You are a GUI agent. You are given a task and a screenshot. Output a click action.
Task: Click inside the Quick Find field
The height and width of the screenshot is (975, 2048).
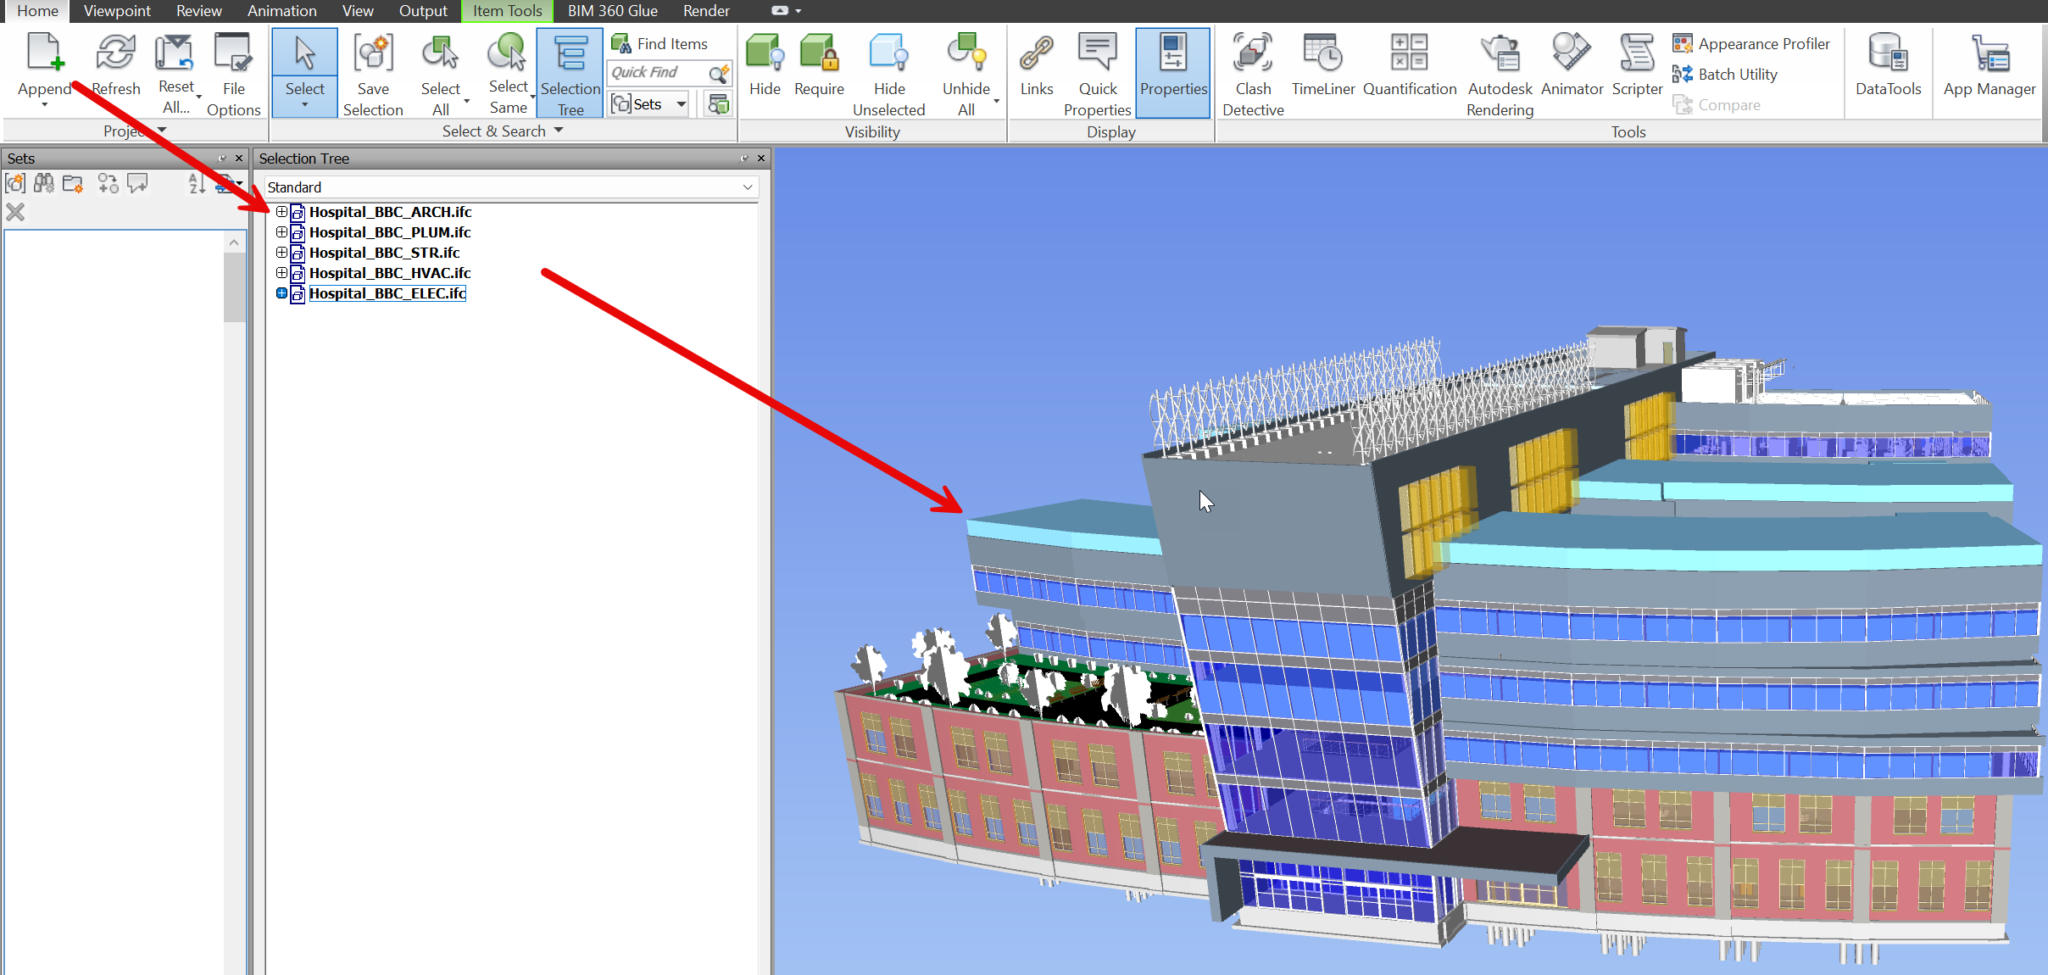coord(660,72)
